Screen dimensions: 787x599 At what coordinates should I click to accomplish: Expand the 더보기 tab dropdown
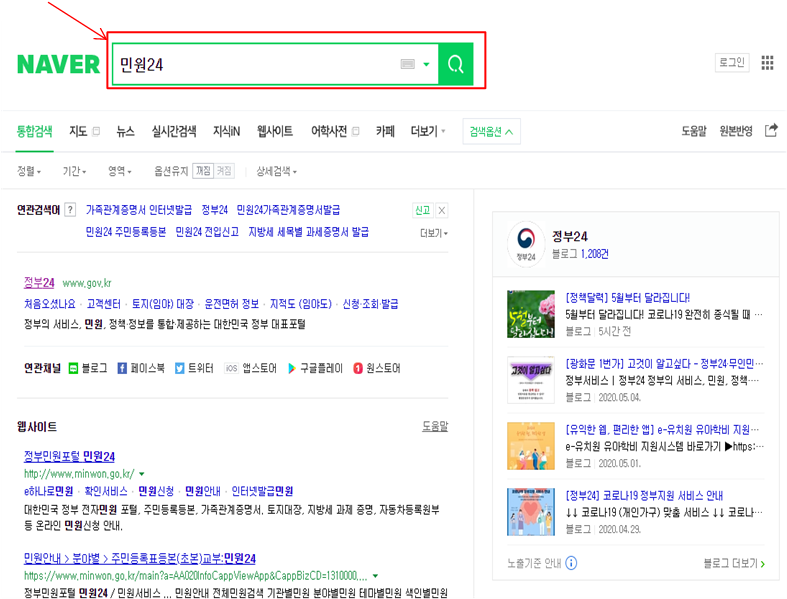(x=428, y=132)
